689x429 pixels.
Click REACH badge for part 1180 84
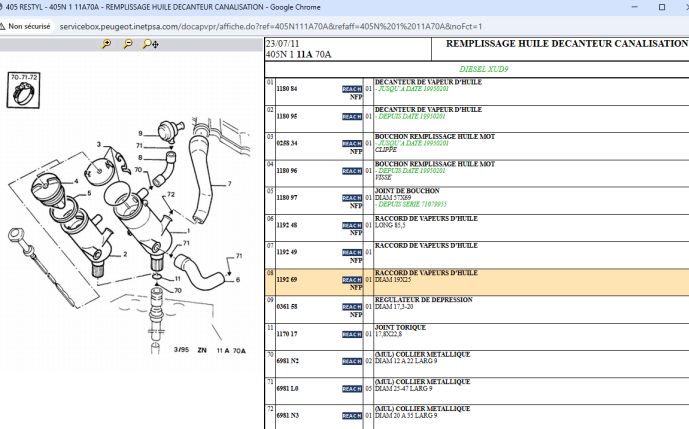(352, 89)
